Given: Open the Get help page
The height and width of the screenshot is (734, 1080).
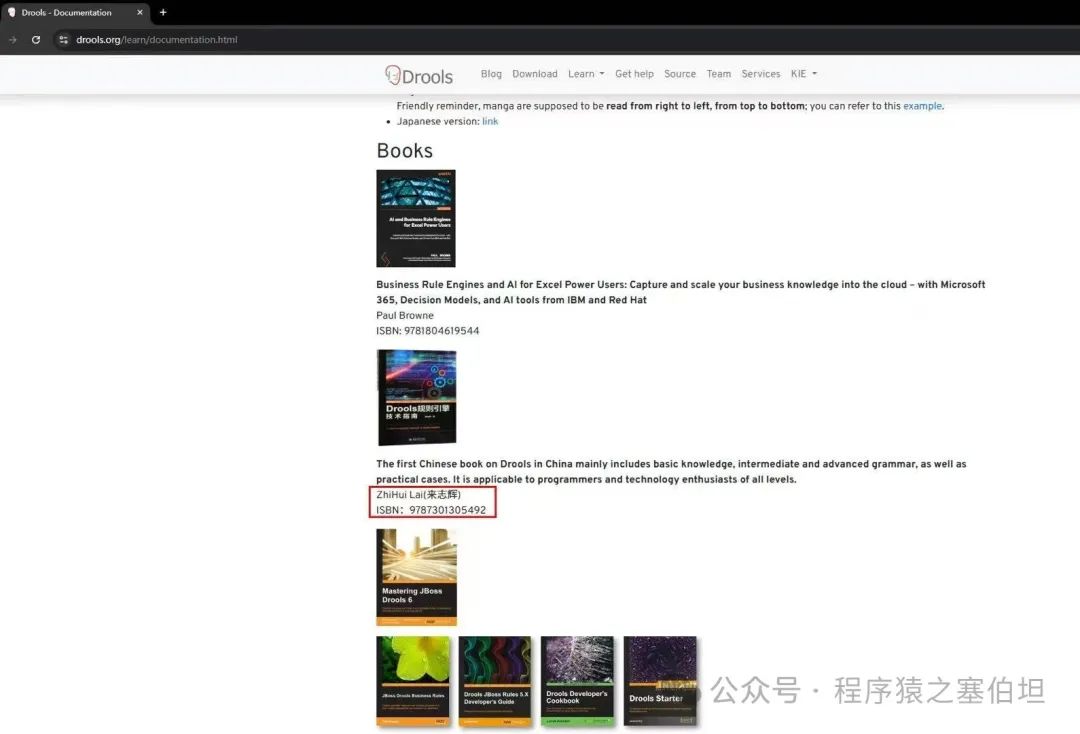Looking at the screenshot, I should coord(634,74).
